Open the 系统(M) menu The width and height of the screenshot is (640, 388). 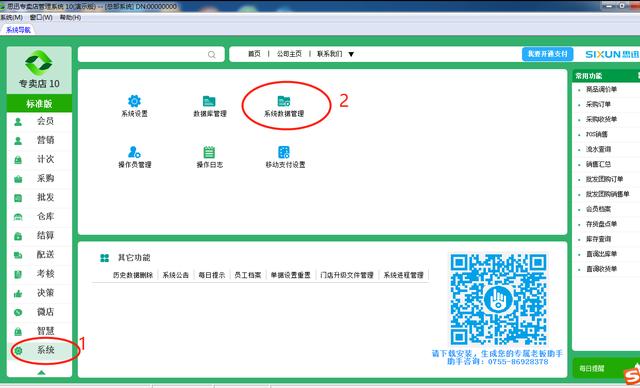(11, 18)
